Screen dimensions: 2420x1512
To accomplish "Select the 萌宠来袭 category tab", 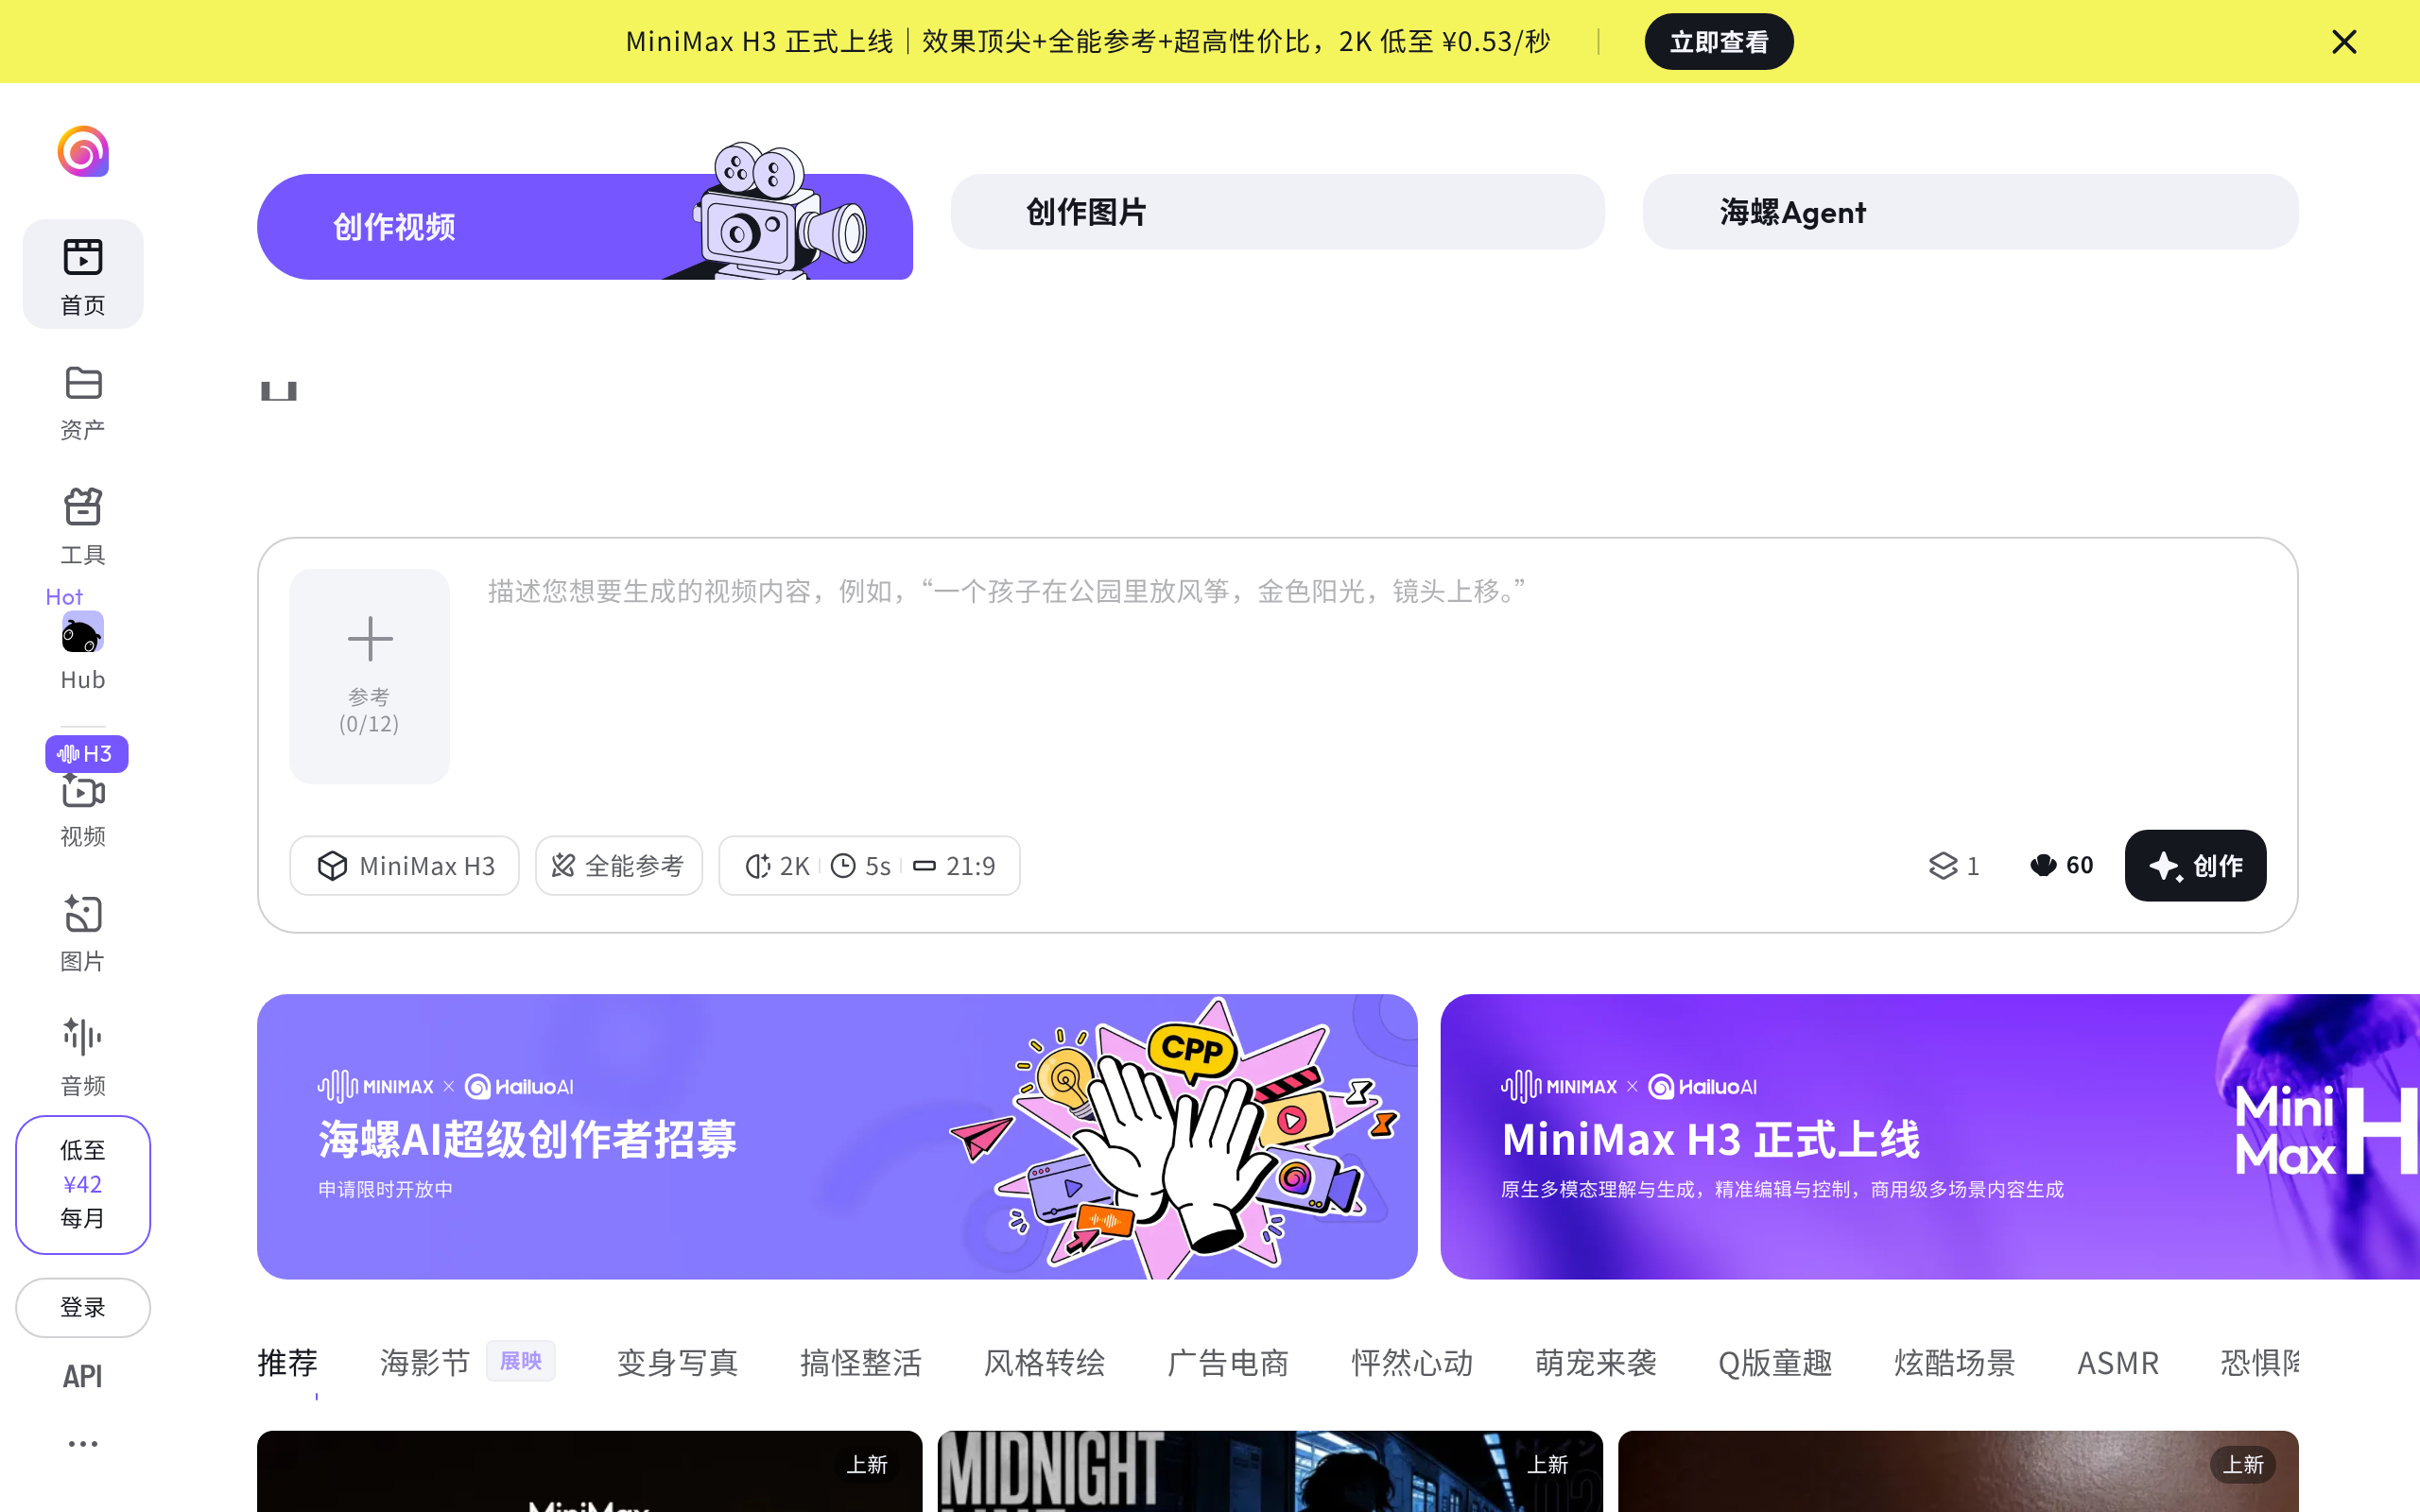I will (x=1595, y=1362).
